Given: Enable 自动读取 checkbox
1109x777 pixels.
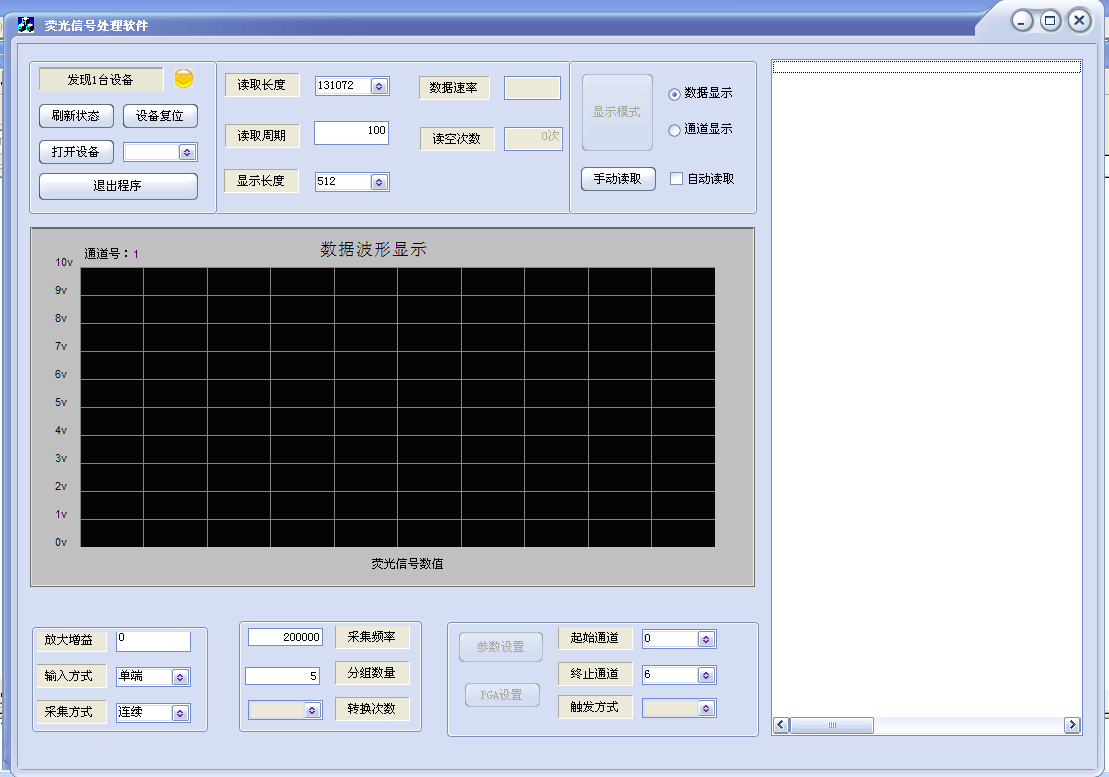Looking at the screenshot, I should coord(677,179).
